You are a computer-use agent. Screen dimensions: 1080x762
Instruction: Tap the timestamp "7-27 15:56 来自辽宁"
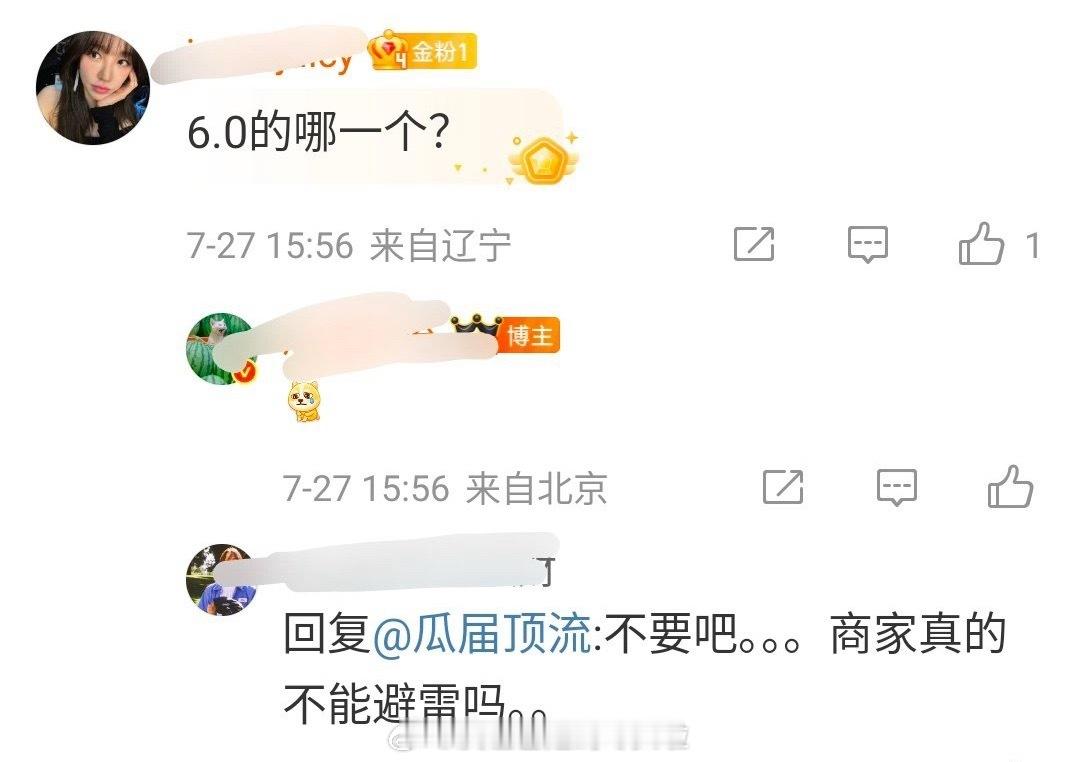coord(349,245)
